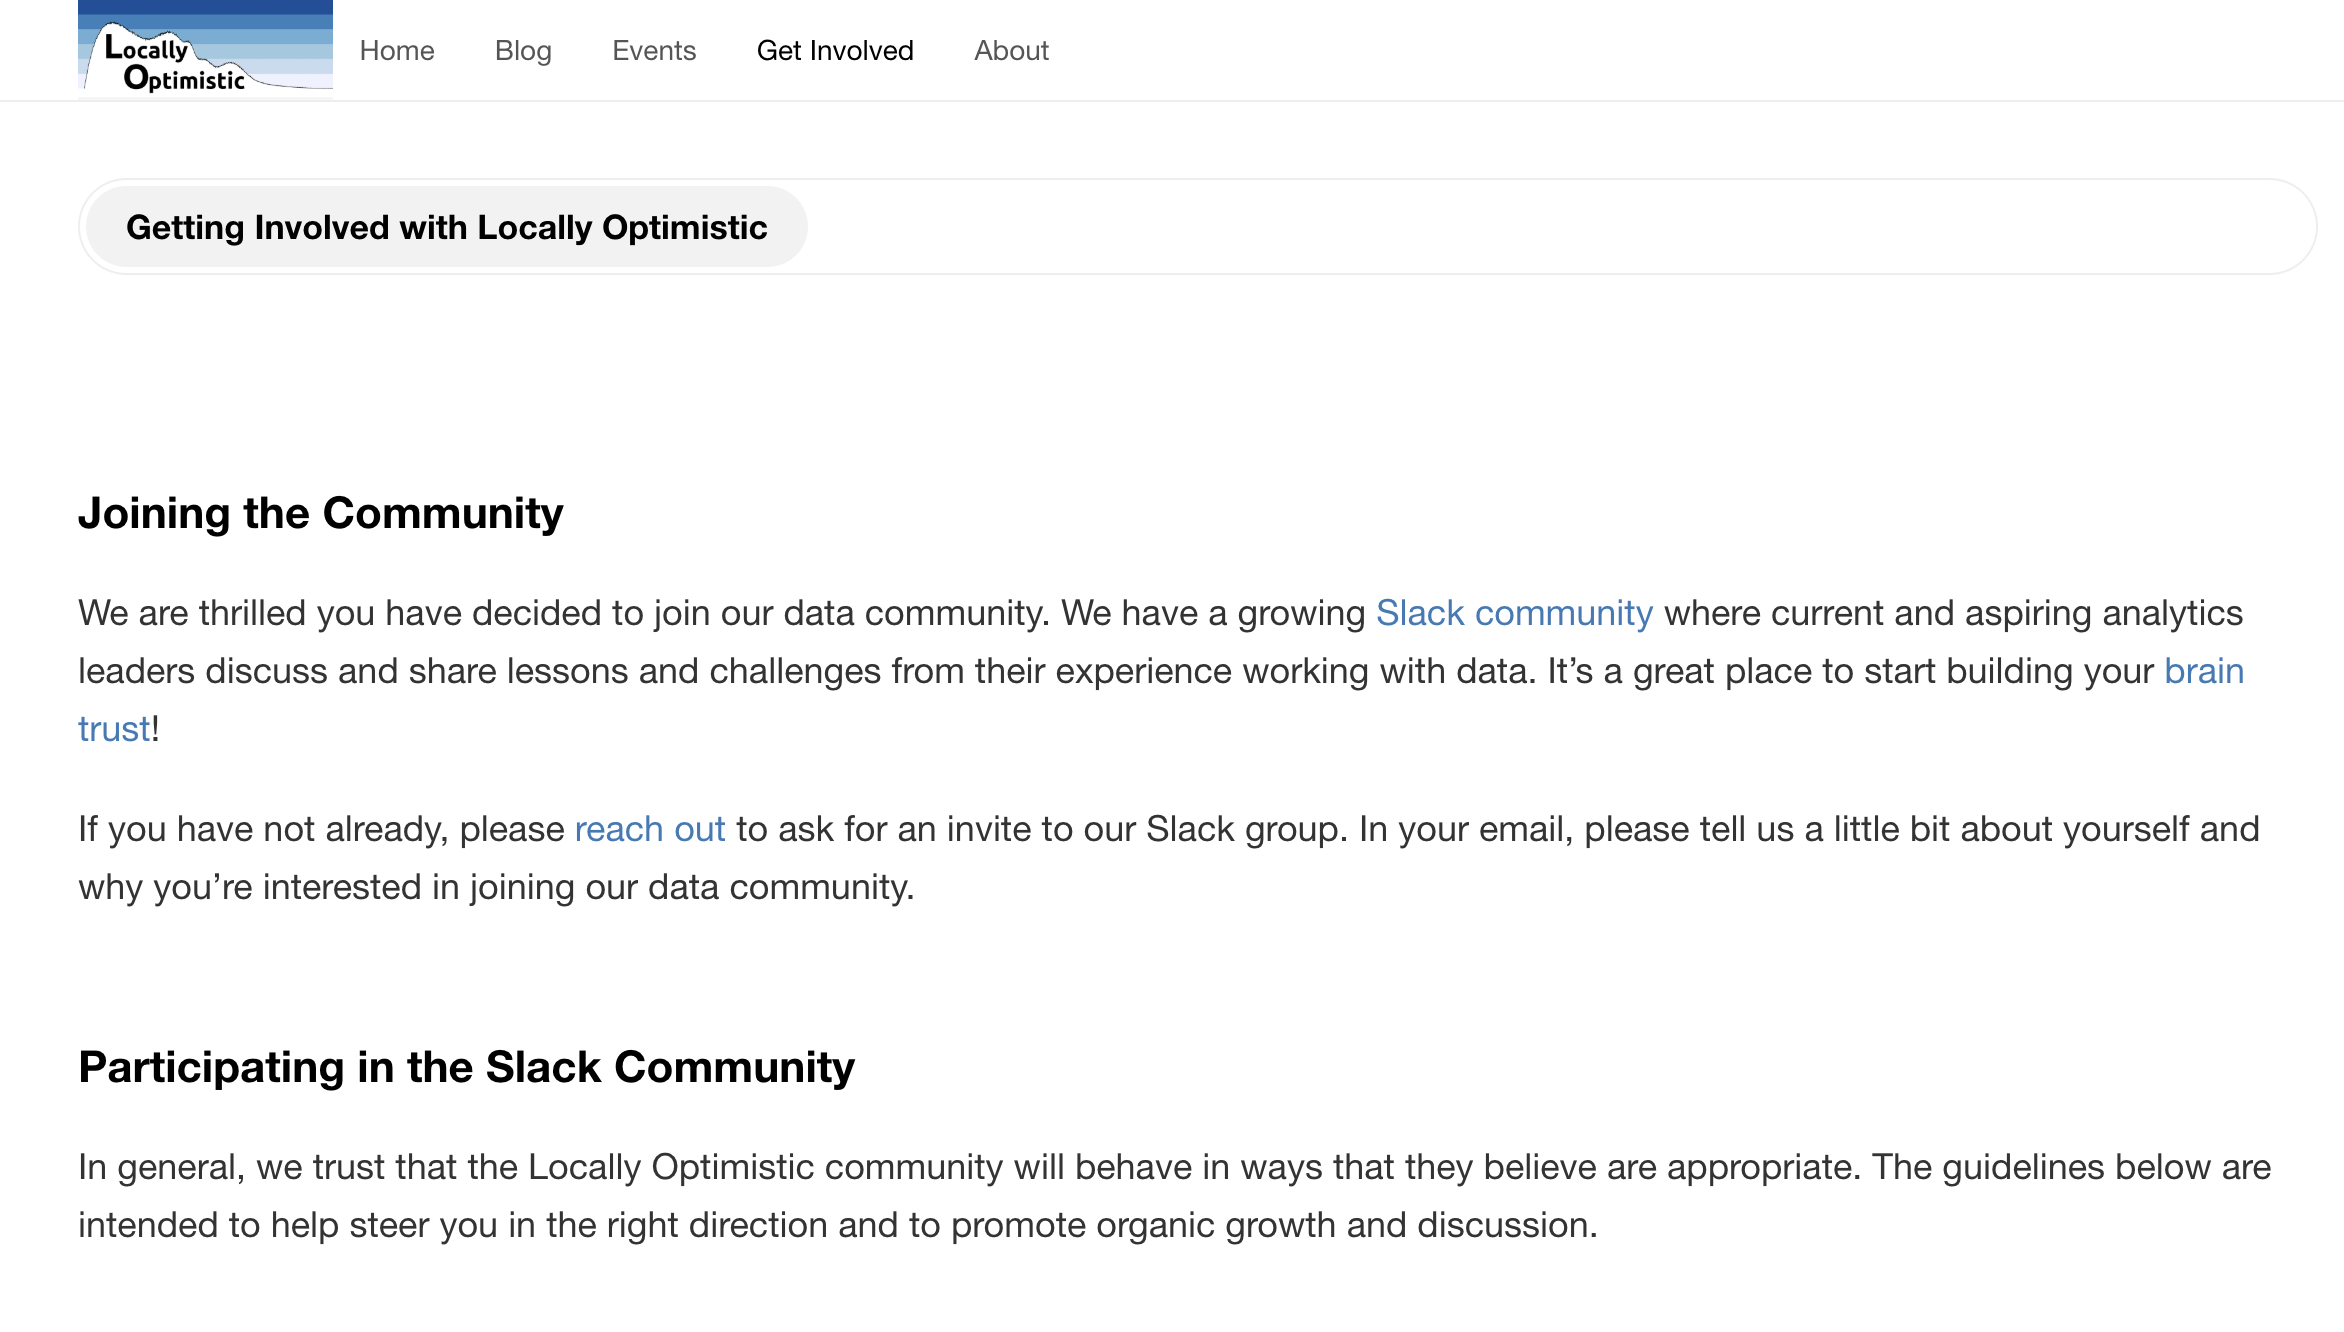Click the Getting Involved with Locally Optimistic pill
This screenshot has height=1332, width=2344.
pyautogui.click(x=445, y=226)
